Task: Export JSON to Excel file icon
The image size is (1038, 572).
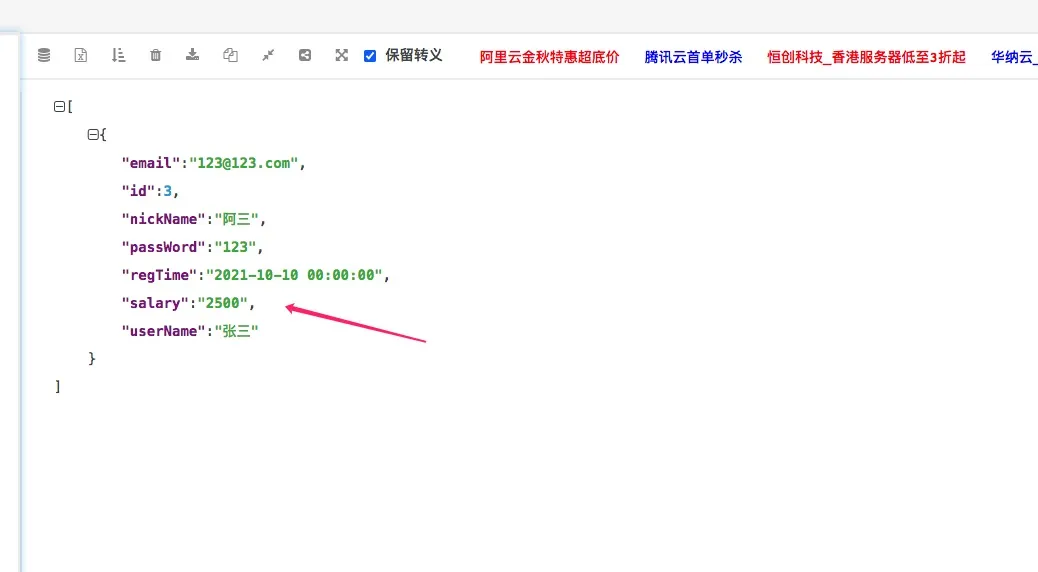Action: click(x=81, y=55)
